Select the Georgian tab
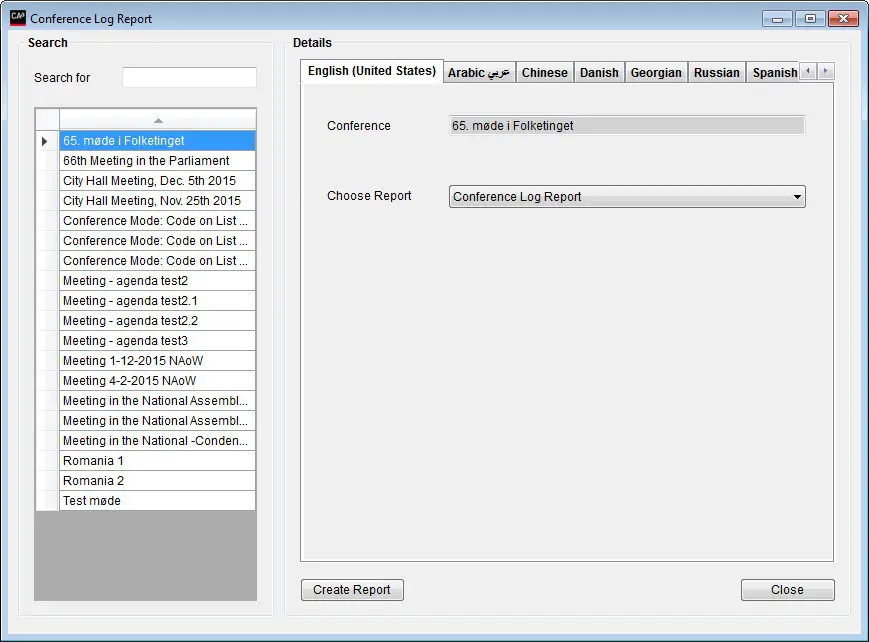869x642 pixels. [x=656, y=71]
